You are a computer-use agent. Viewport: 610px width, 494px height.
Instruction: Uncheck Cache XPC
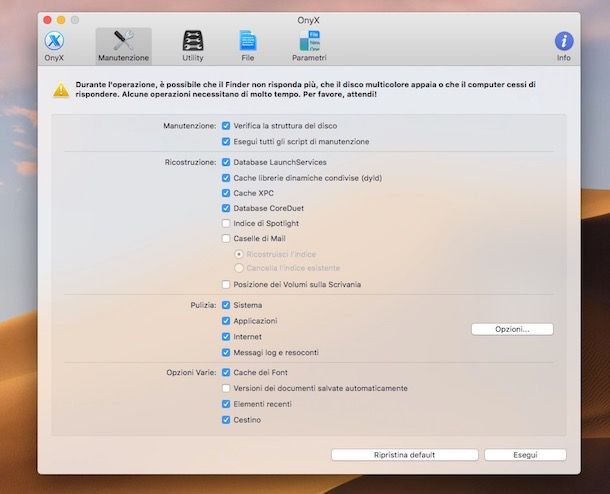point(226,193)
